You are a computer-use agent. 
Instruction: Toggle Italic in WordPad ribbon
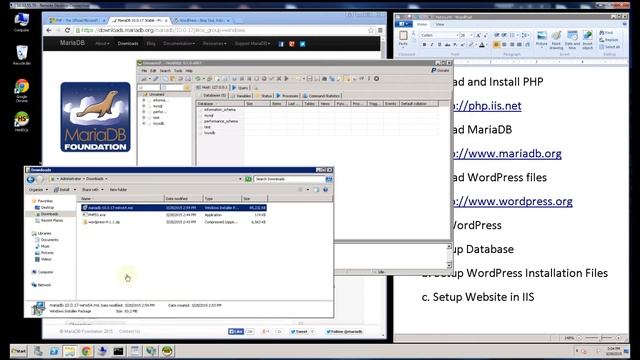pyautogui.click(x=432, y=44)
